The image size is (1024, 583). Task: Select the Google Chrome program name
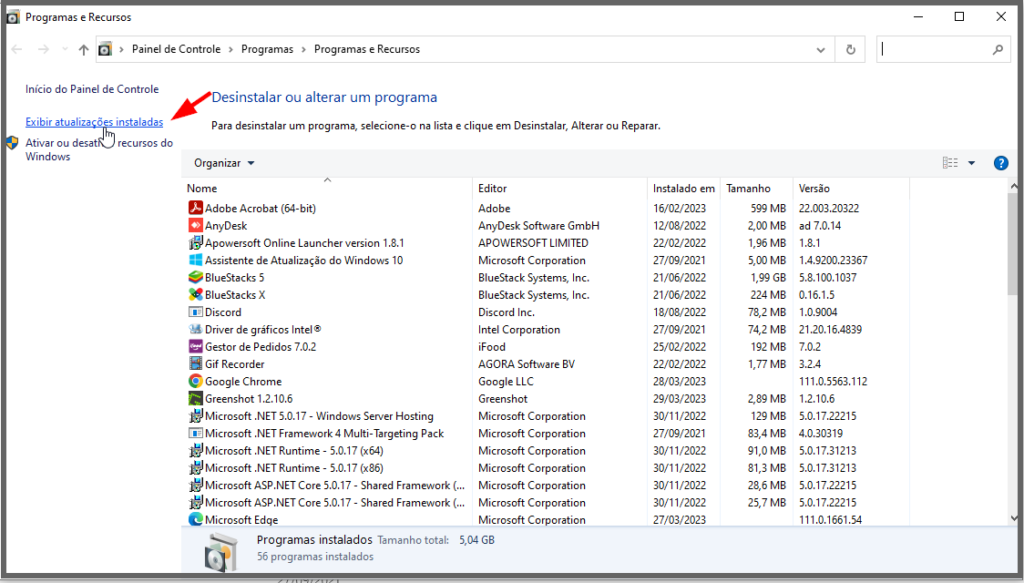tap(243, 381)
